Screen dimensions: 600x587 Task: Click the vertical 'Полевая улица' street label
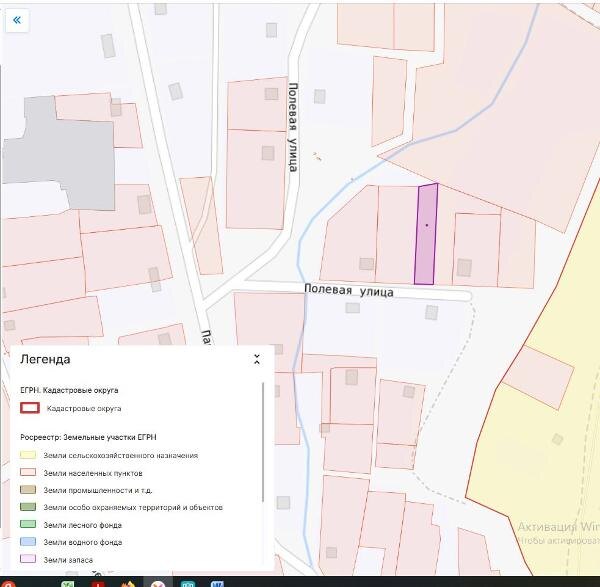(x=293, y=127)
